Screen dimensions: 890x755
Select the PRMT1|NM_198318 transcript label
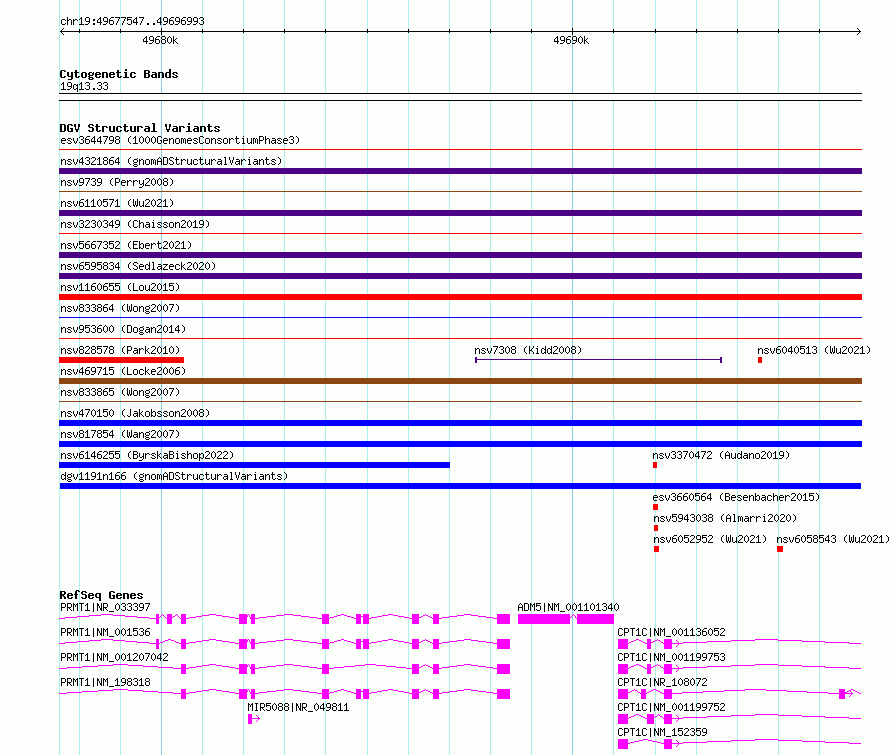click(105, 682)
